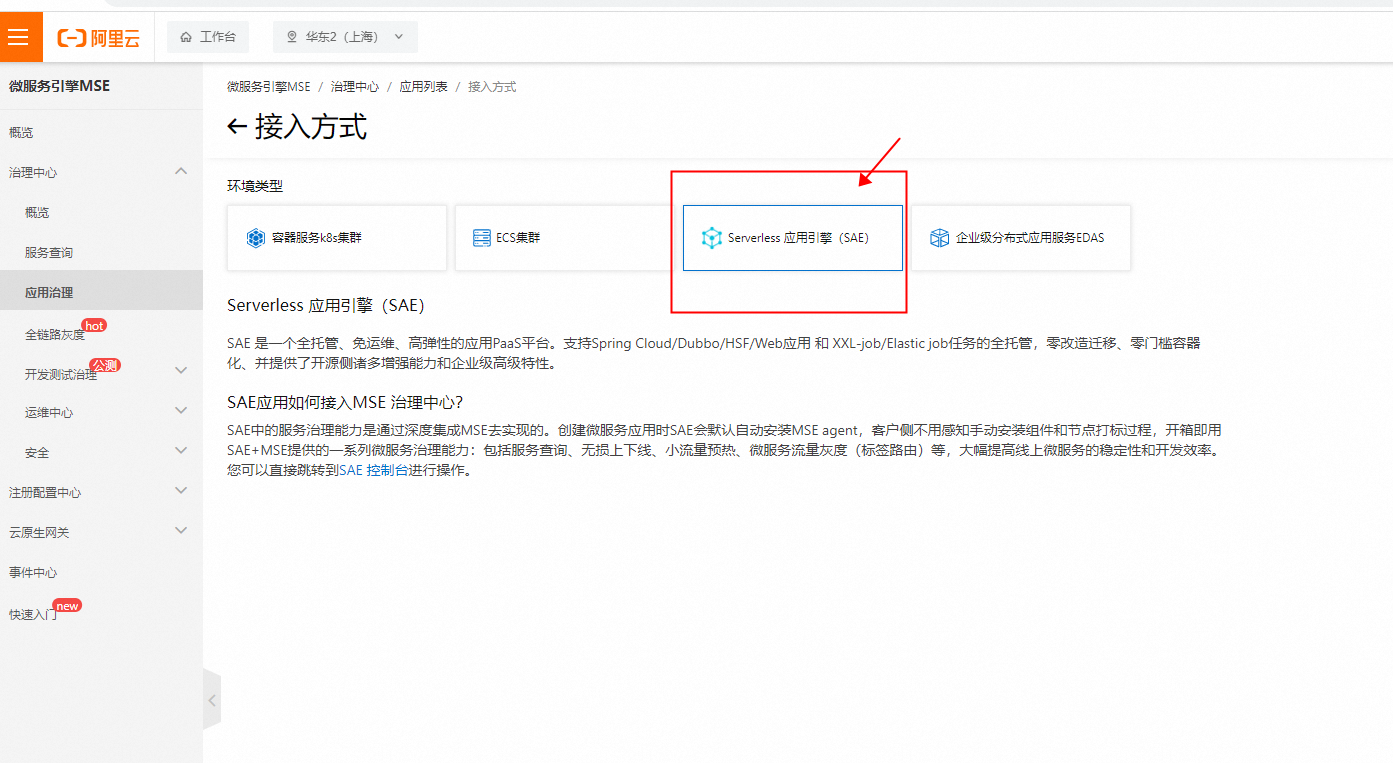Click the 微服务引擎MSE sidebar title
The height and width of the screenshot is (763, 1393).
click(60, 86)
